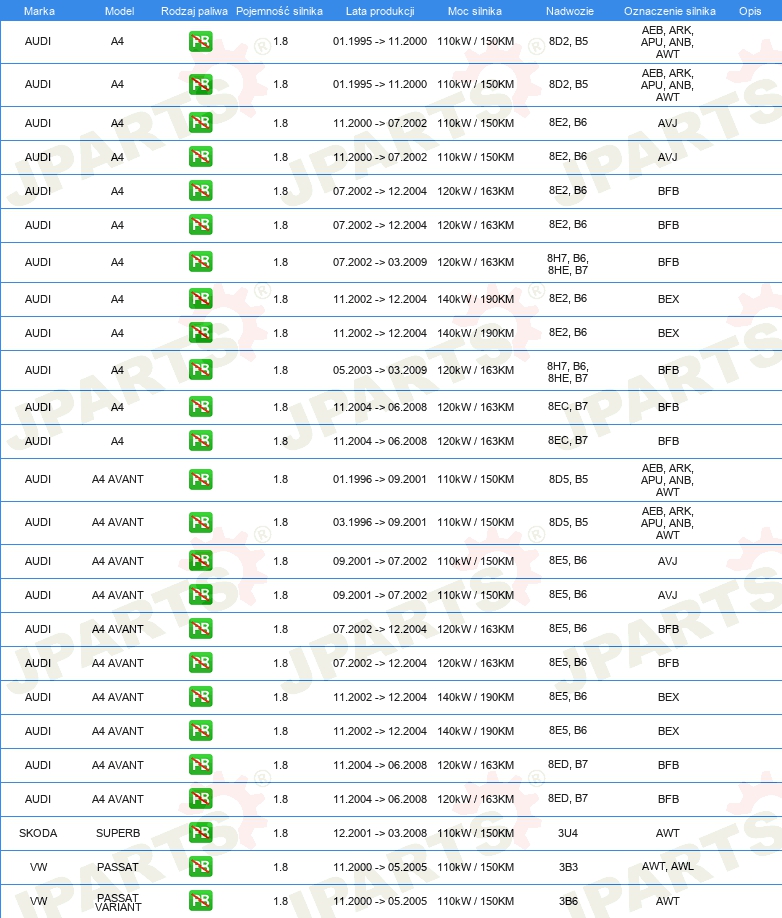Click 110kW / 150KM in the 3B3 row
The width and height of the screenshot is (782, 918).
[475, 867]
